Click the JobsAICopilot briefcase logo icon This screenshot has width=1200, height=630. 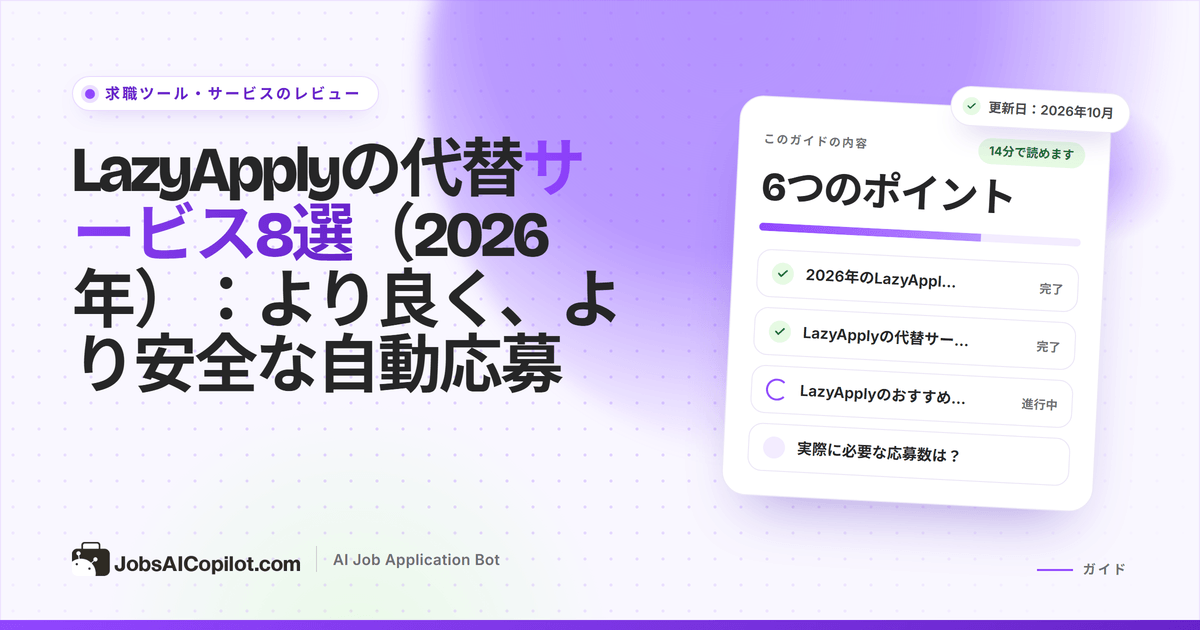point(89,562)
